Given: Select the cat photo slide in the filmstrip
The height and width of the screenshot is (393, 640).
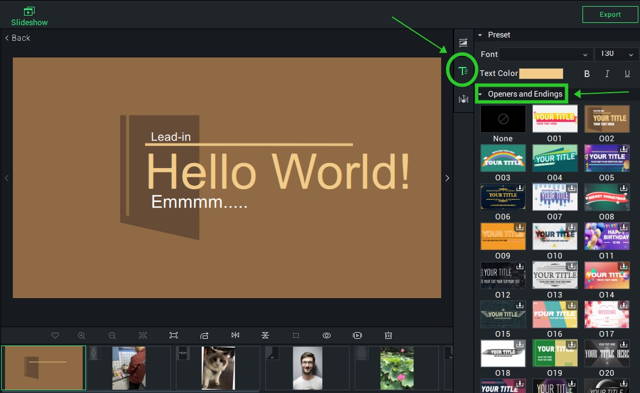Looking at the screenshot, I should pyautogui.click(x=218, y=368).
